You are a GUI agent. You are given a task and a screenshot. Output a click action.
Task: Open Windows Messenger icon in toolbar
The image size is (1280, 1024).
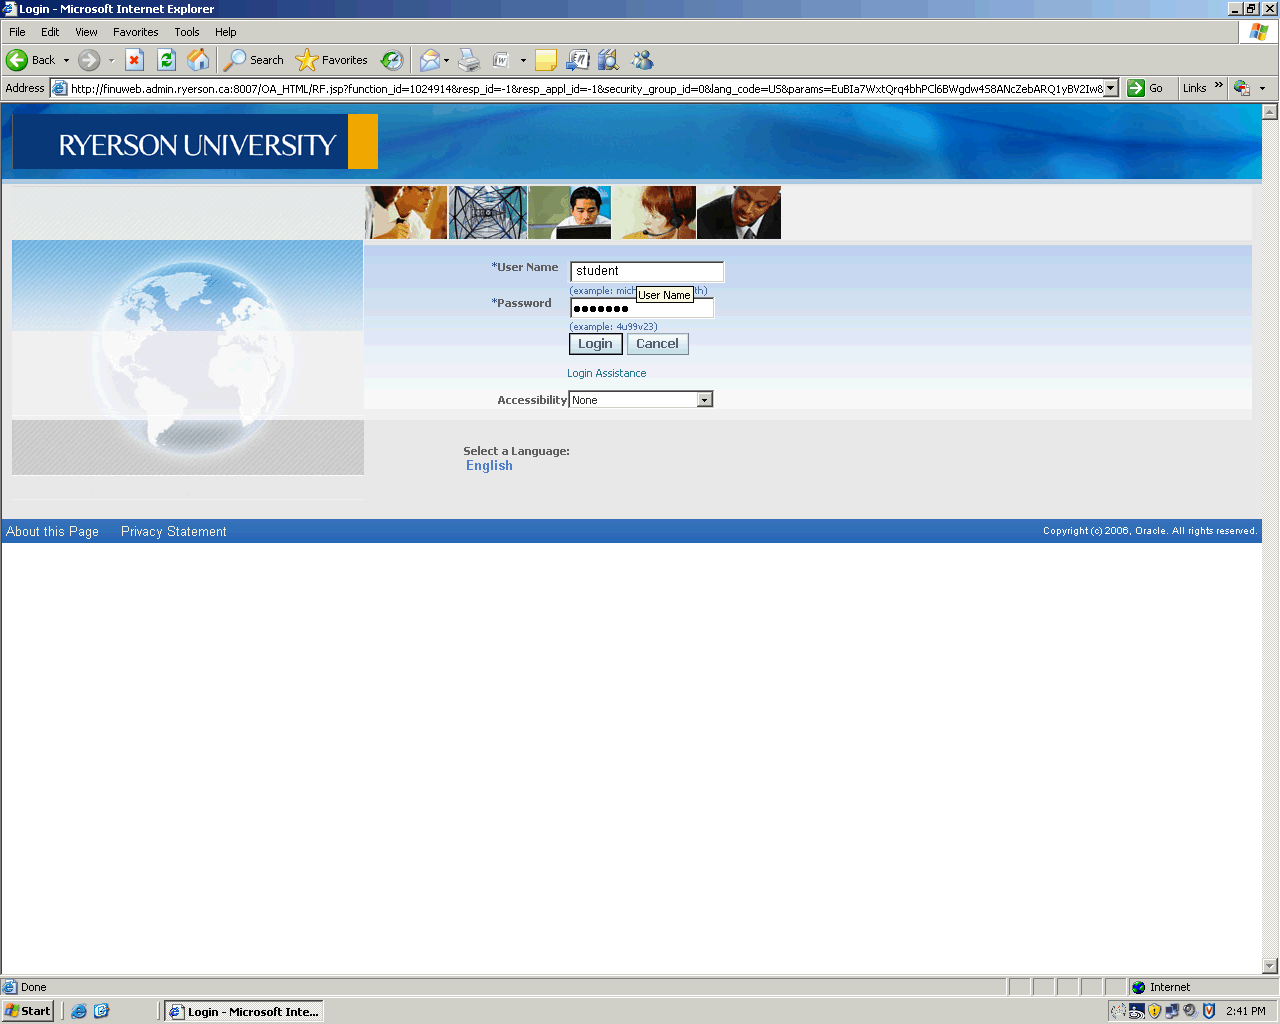[642, 60]
